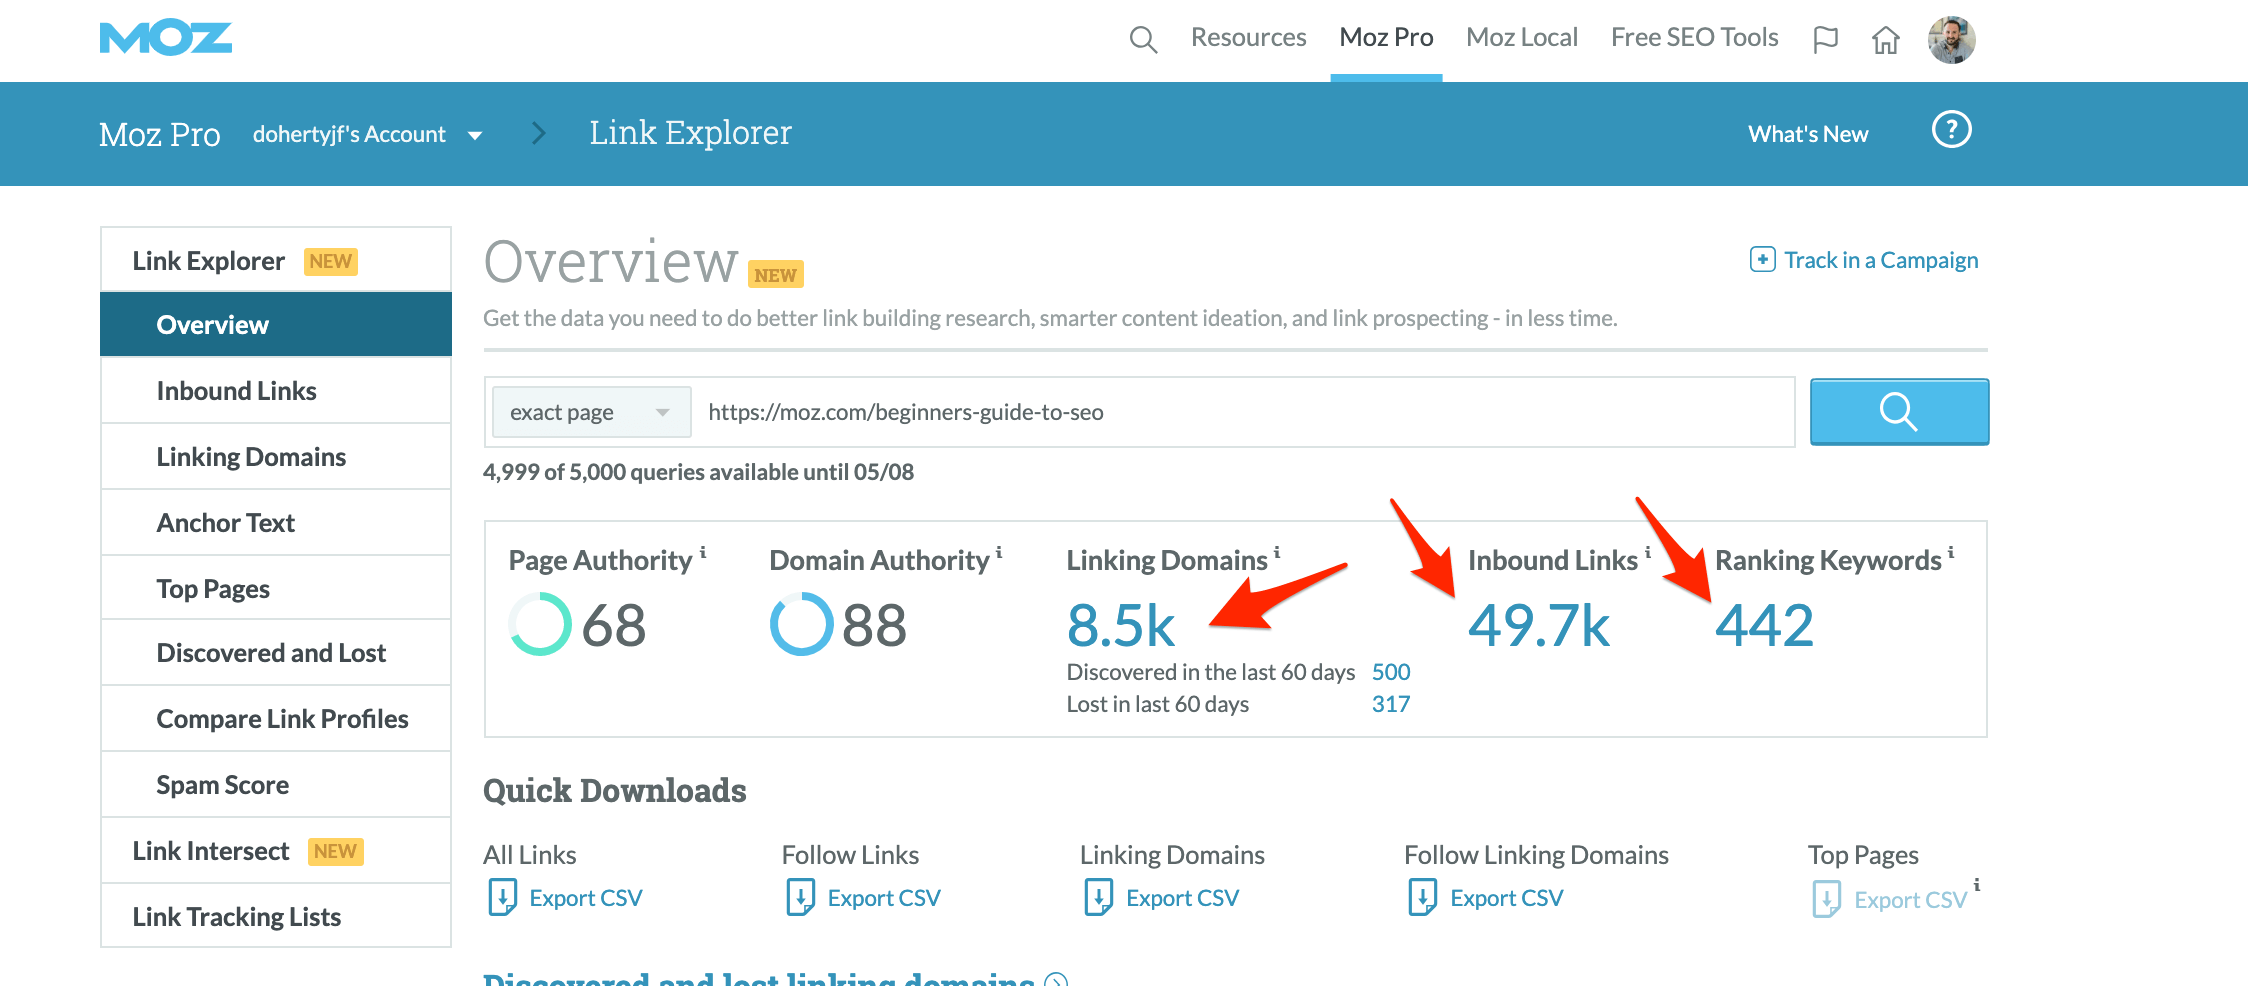The height and width of the screenshot is (986, 2248).
Task: Open Link Tracking Lists sidebar item
Action: [276, 916]
